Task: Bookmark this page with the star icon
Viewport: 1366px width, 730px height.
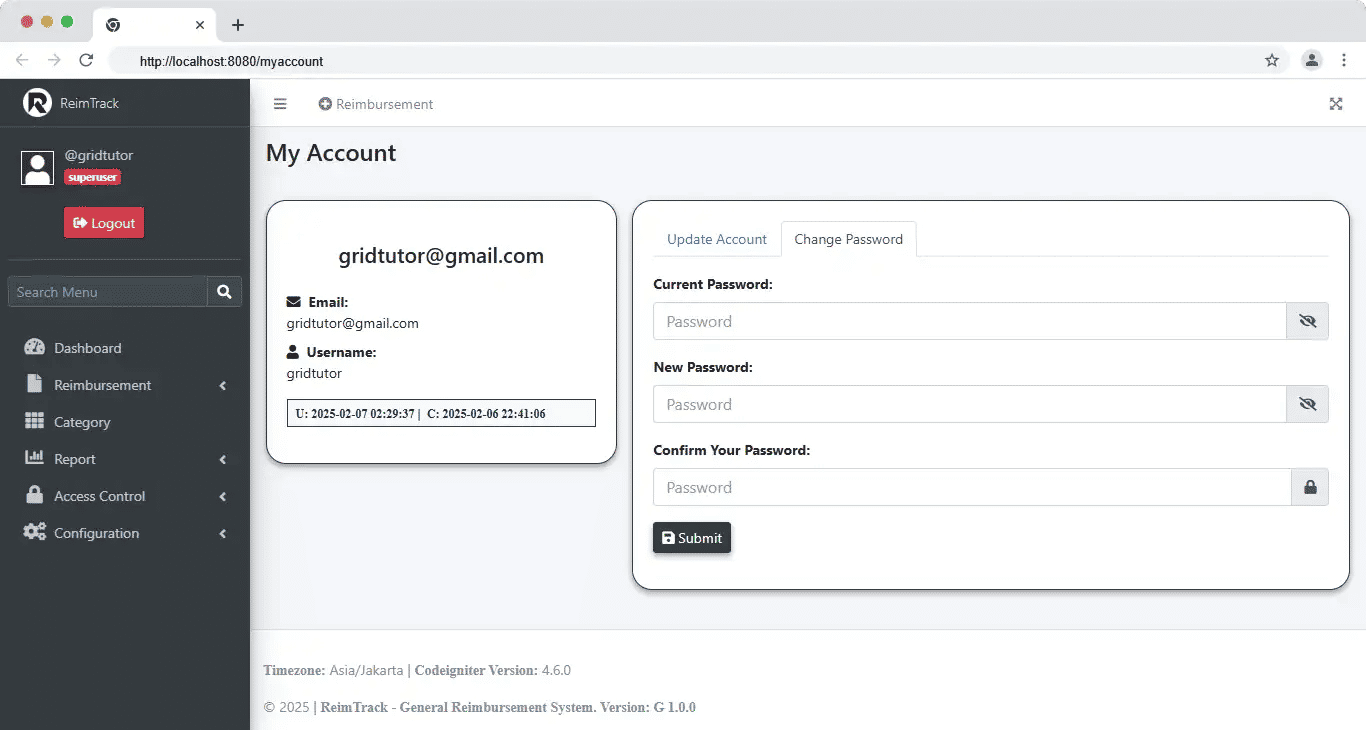Action: tap(1272, 60)
